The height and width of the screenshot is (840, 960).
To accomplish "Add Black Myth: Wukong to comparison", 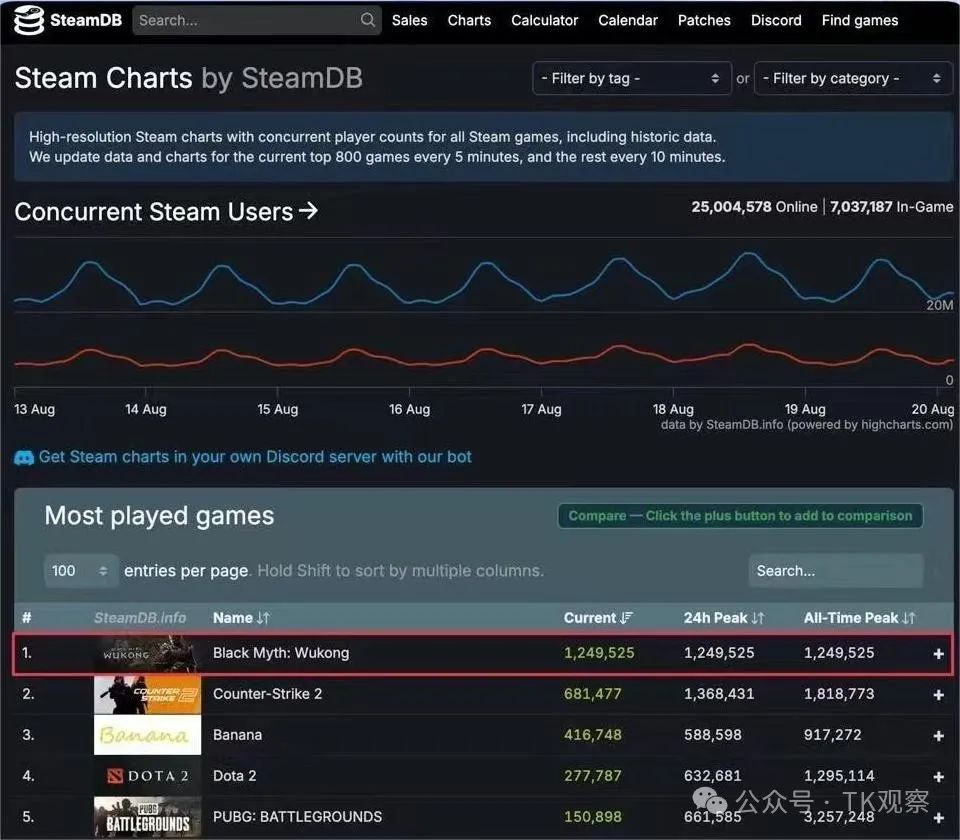I will coord(938,654).
